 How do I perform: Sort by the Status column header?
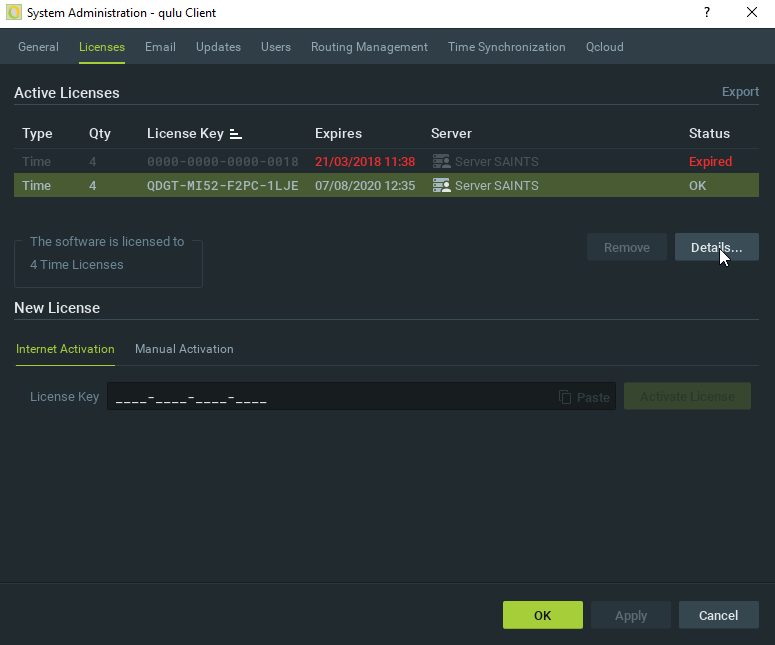[x=709, y=133]
